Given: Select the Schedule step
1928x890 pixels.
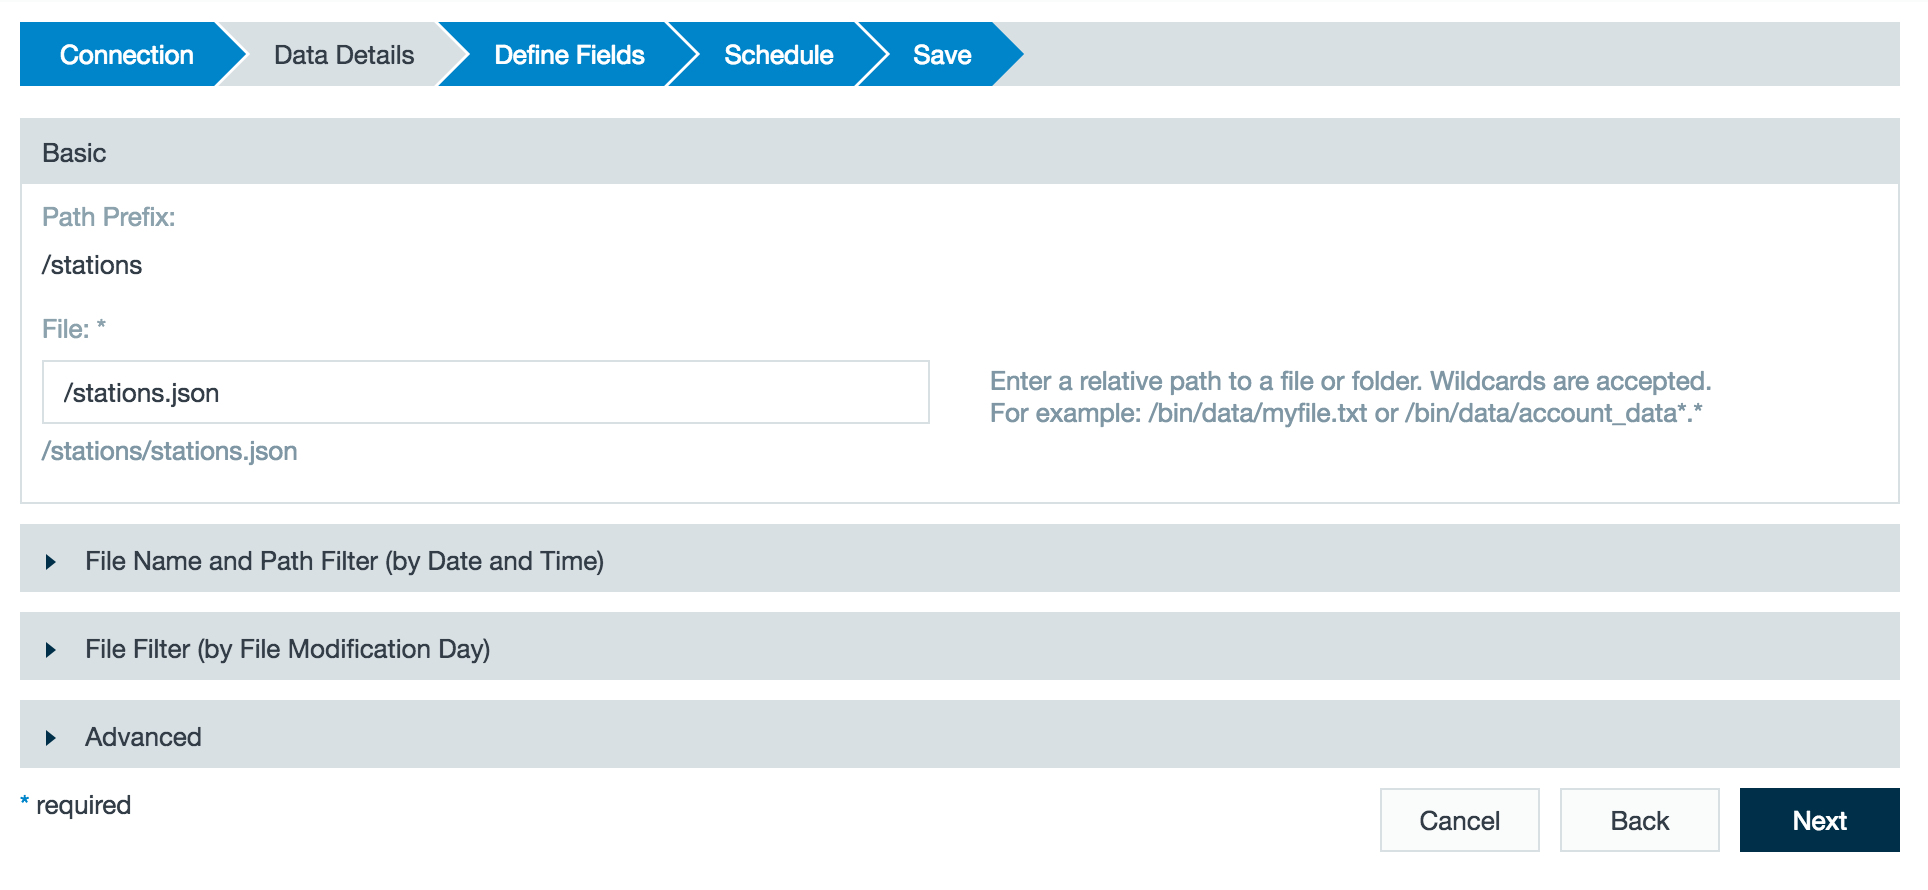Looking at the screenshot, I should click(778, 55).
